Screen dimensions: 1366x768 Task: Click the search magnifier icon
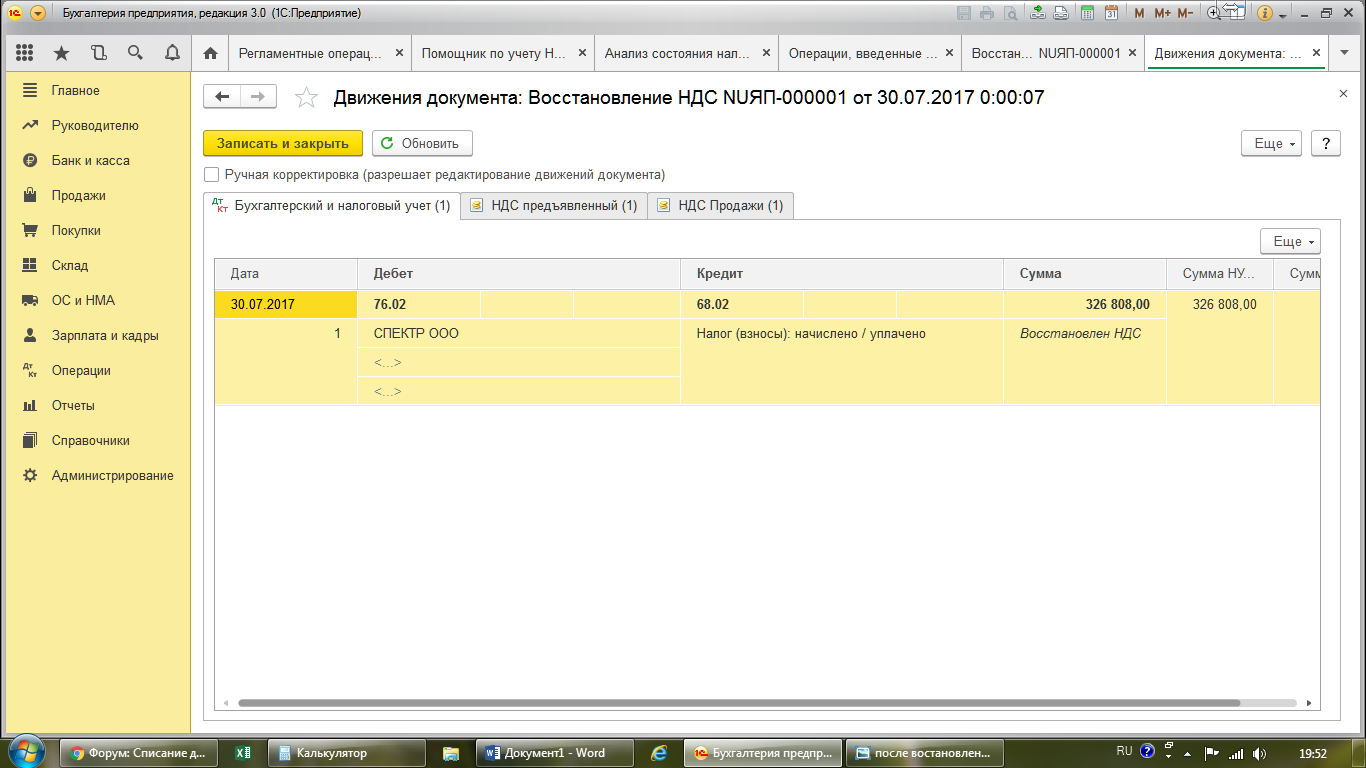coord(135,53)
